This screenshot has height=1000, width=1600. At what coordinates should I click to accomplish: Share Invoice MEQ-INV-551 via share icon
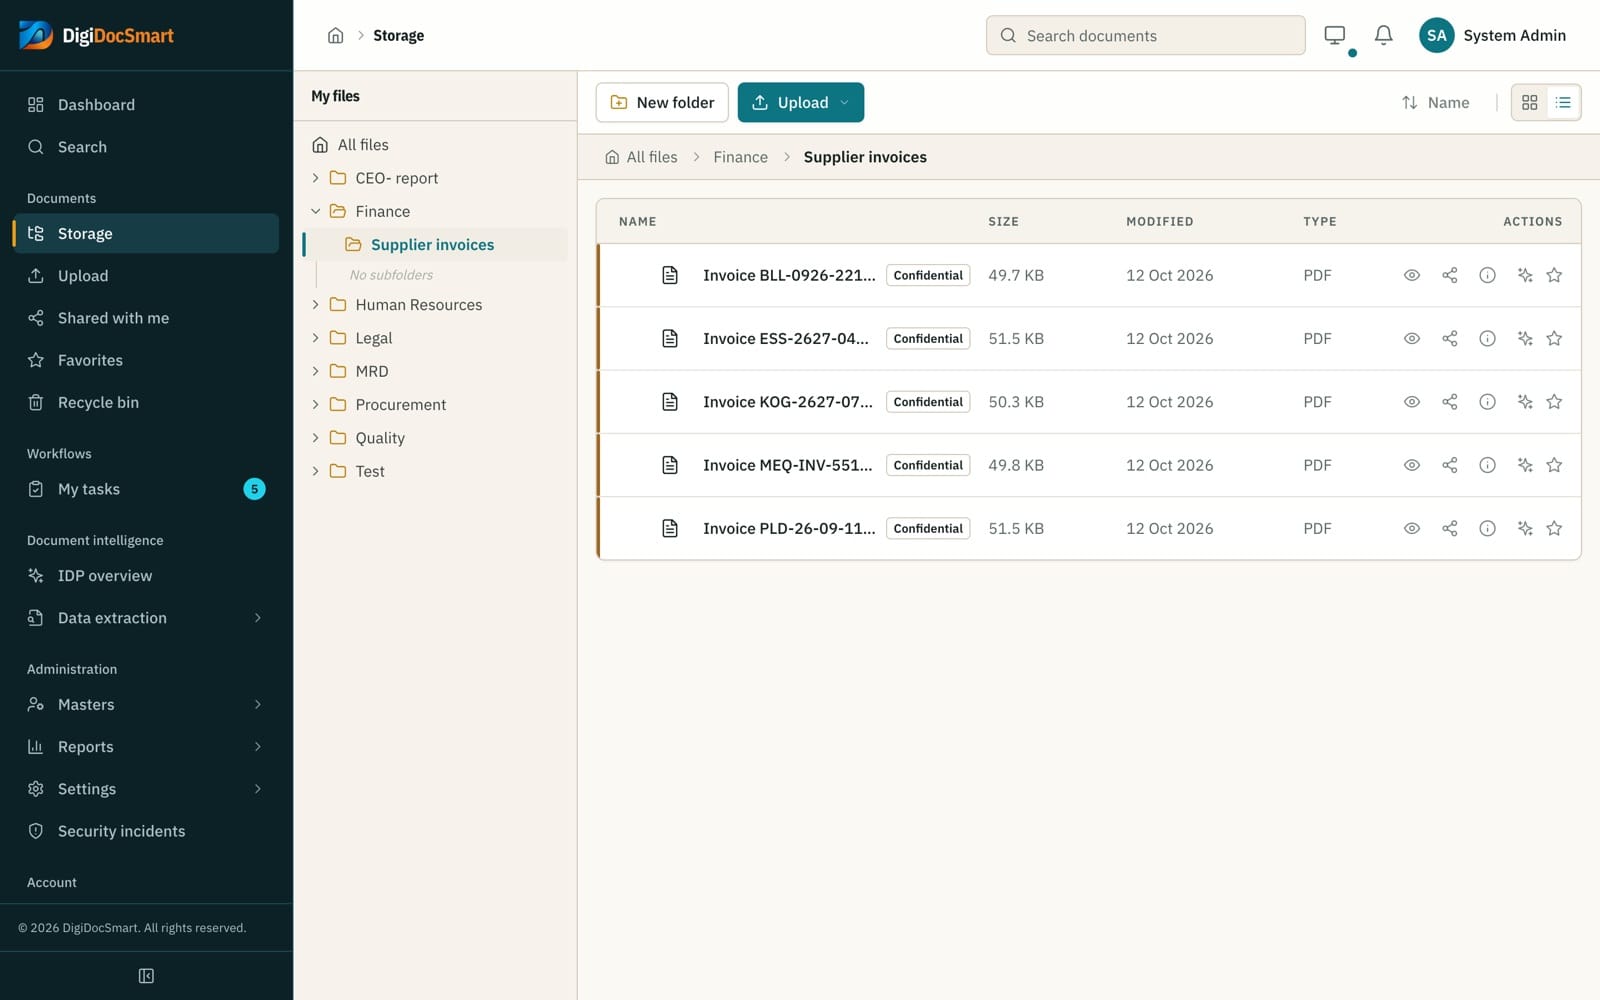(x=1449, y=465)
